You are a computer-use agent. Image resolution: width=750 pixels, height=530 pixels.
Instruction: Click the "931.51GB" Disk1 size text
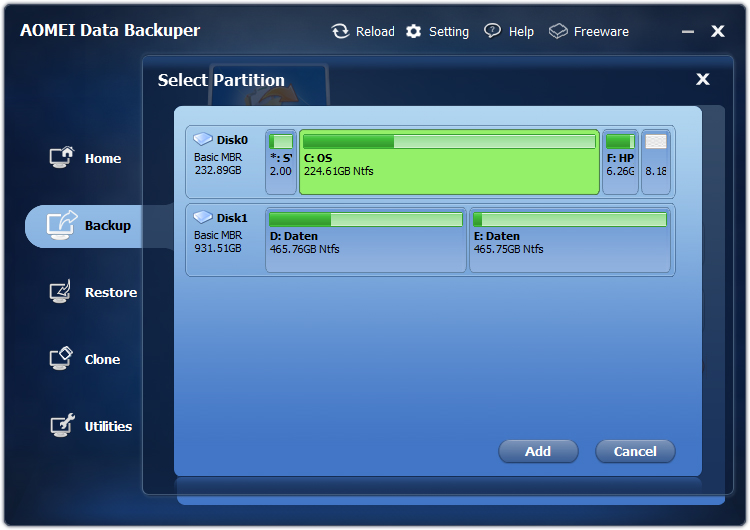click(x=218, y=248)
